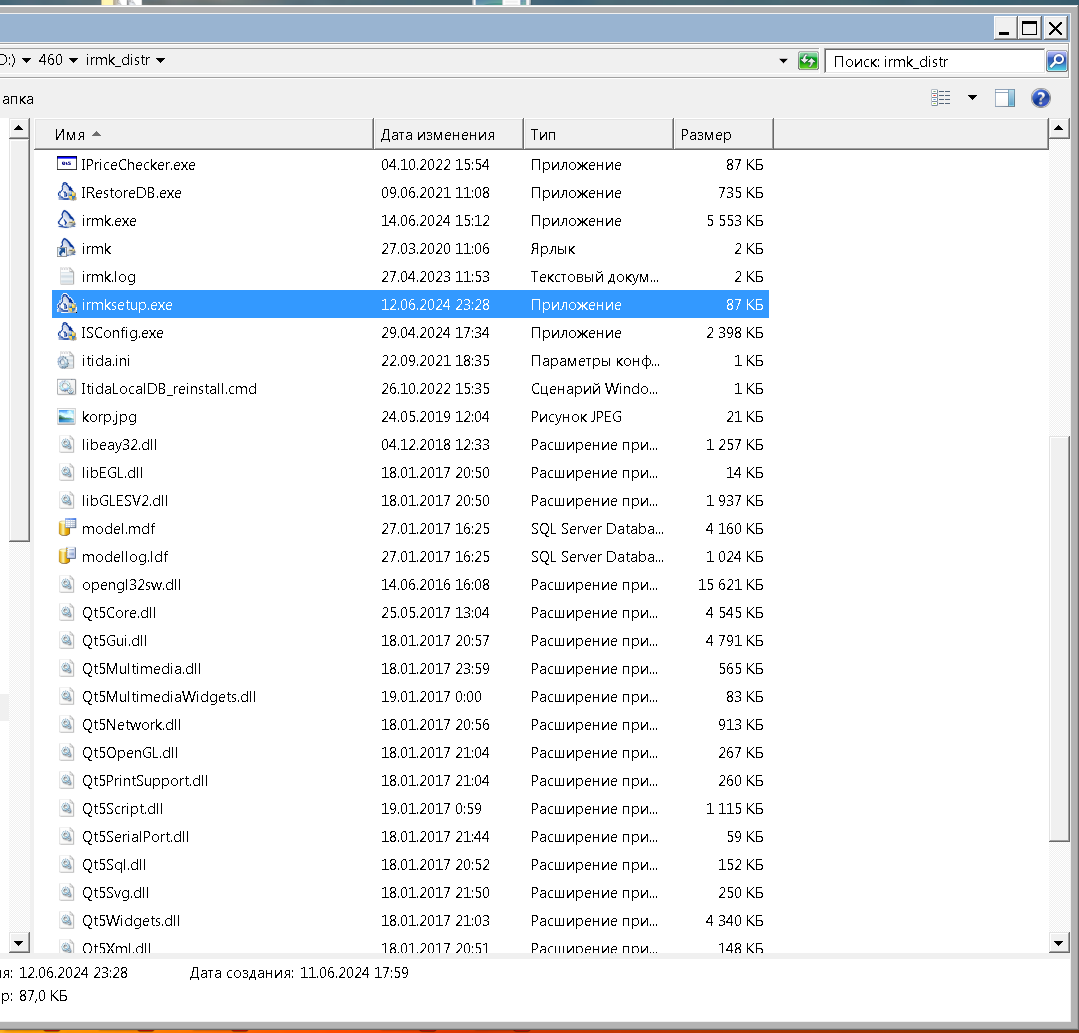Sort by the Имя column header
Screen dimensions: 1079x1033
coord(204,134)
